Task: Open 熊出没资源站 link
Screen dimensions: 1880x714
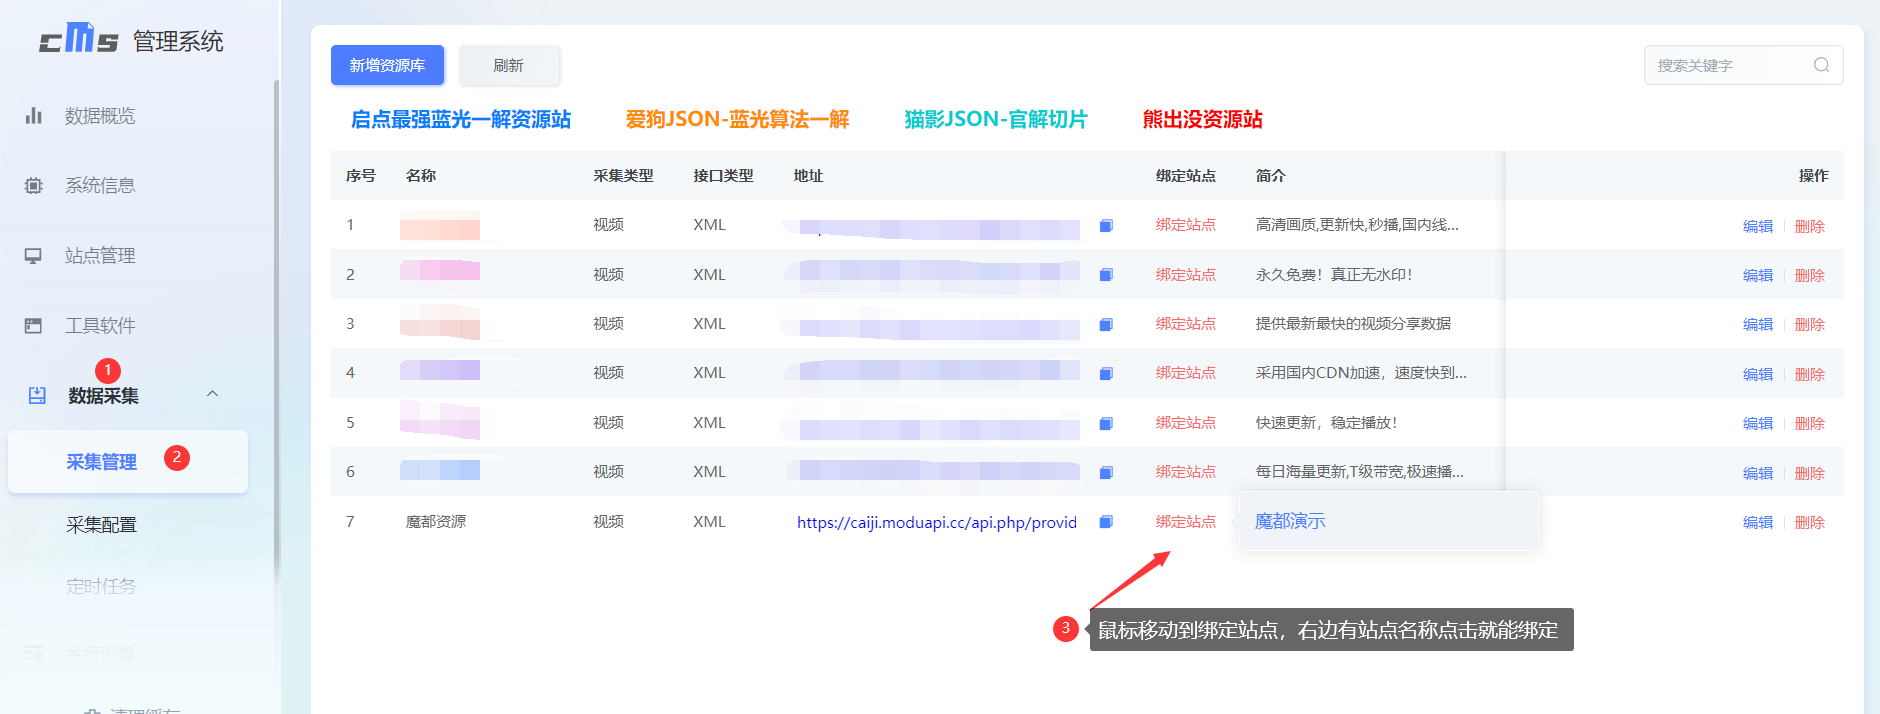Action: pyautogui.click(x=1202, y=120)
